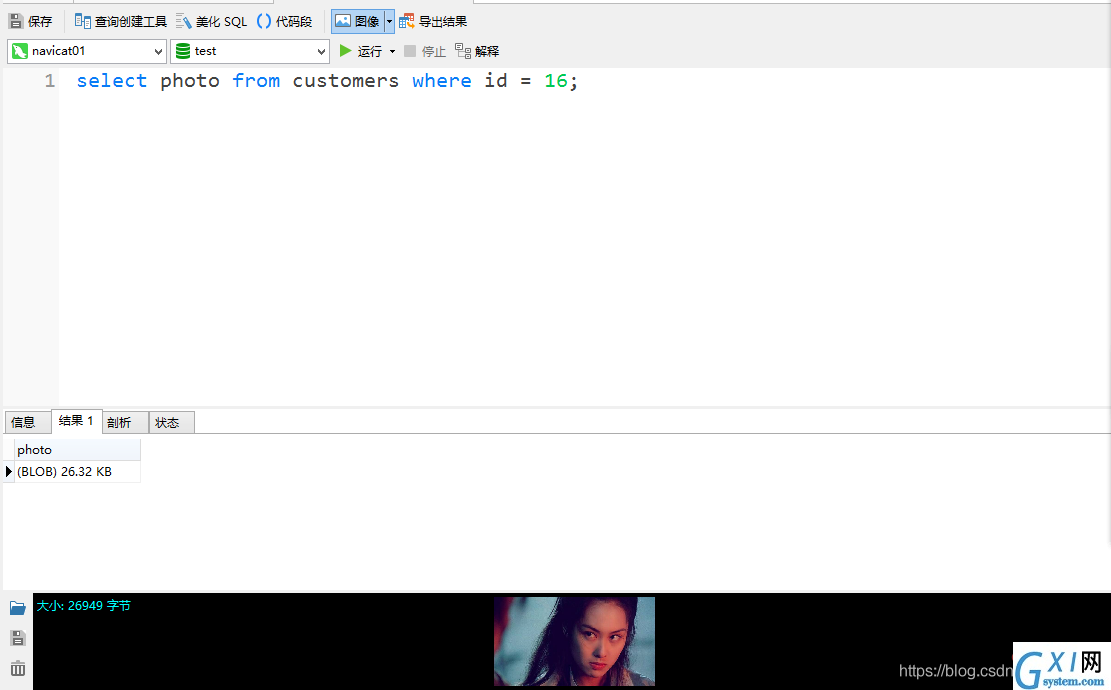Click Beautify SQL (美化 SQL)
This screenshot has height=690, width=1111.
click(x=211, y=21)
